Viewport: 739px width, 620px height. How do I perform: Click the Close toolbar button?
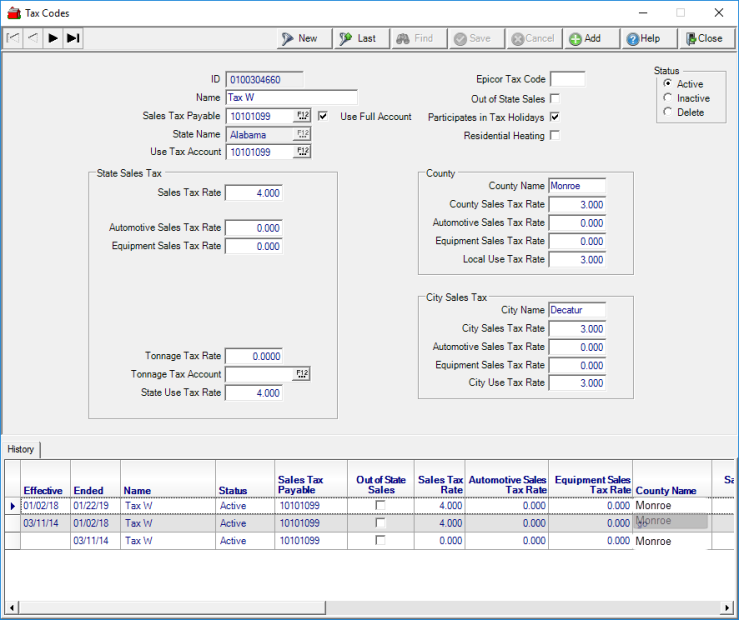tap(705, 38)
